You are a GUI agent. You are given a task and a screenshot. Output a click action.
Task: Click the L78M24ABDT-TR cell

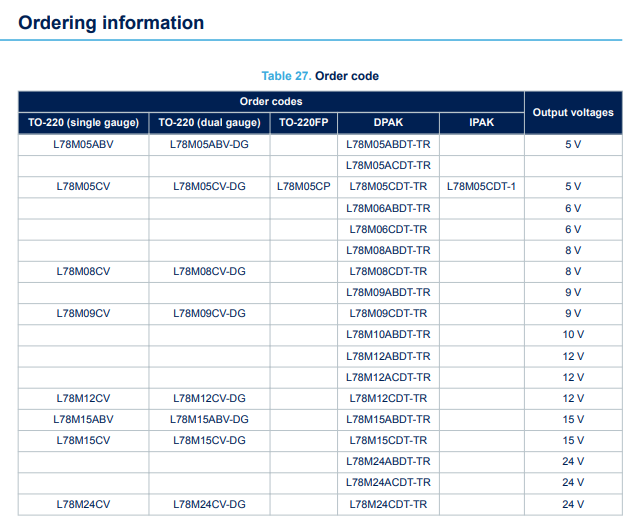tap(388, 462)
